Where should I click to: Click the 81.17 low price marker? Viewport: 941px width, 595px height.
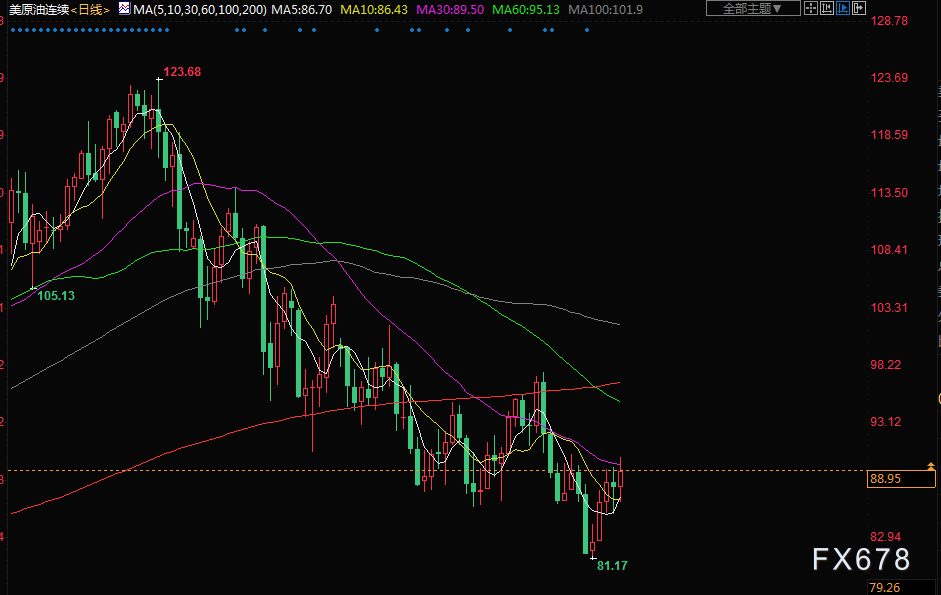click(612, 566)
